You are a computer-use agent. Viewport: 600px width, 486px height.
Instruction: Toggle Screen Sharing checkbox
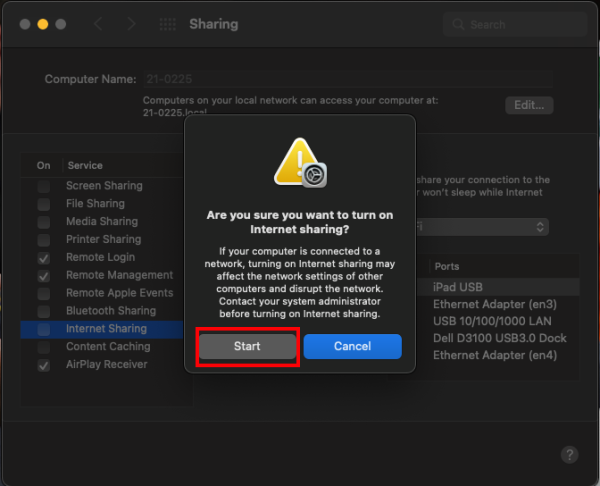click(x=44, y=186)
